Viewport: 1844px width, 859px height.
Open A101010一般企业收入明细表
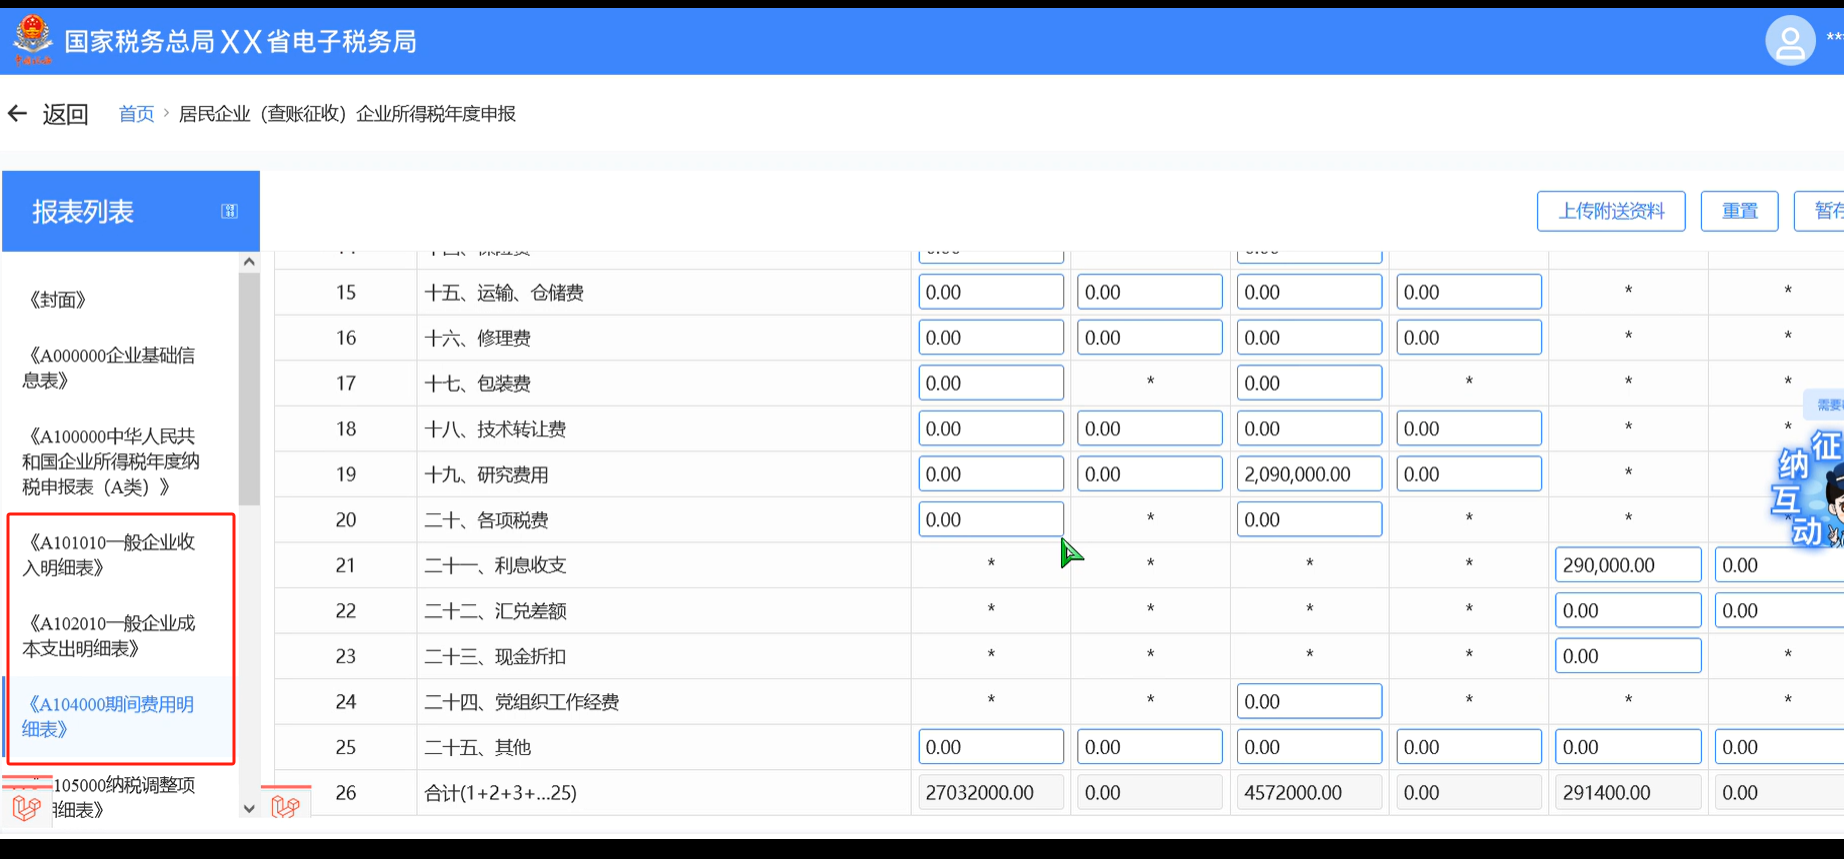(x=108, y=555)
